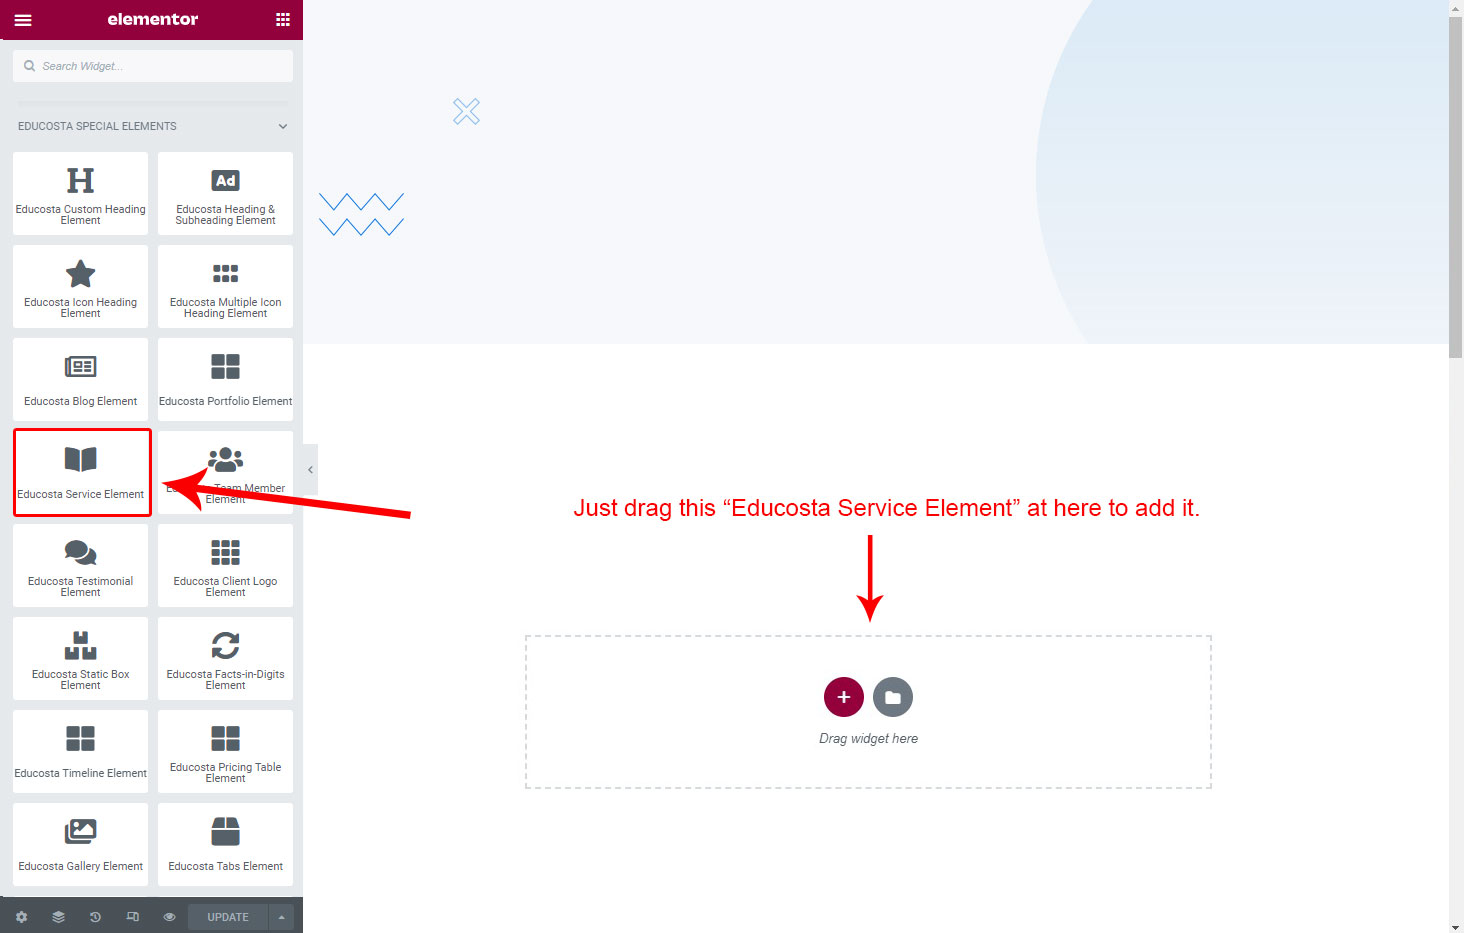The height and width of the screenshot is (933, 1464).
Task: Open the Navigator layers icon
Action: tap(58, 917)
